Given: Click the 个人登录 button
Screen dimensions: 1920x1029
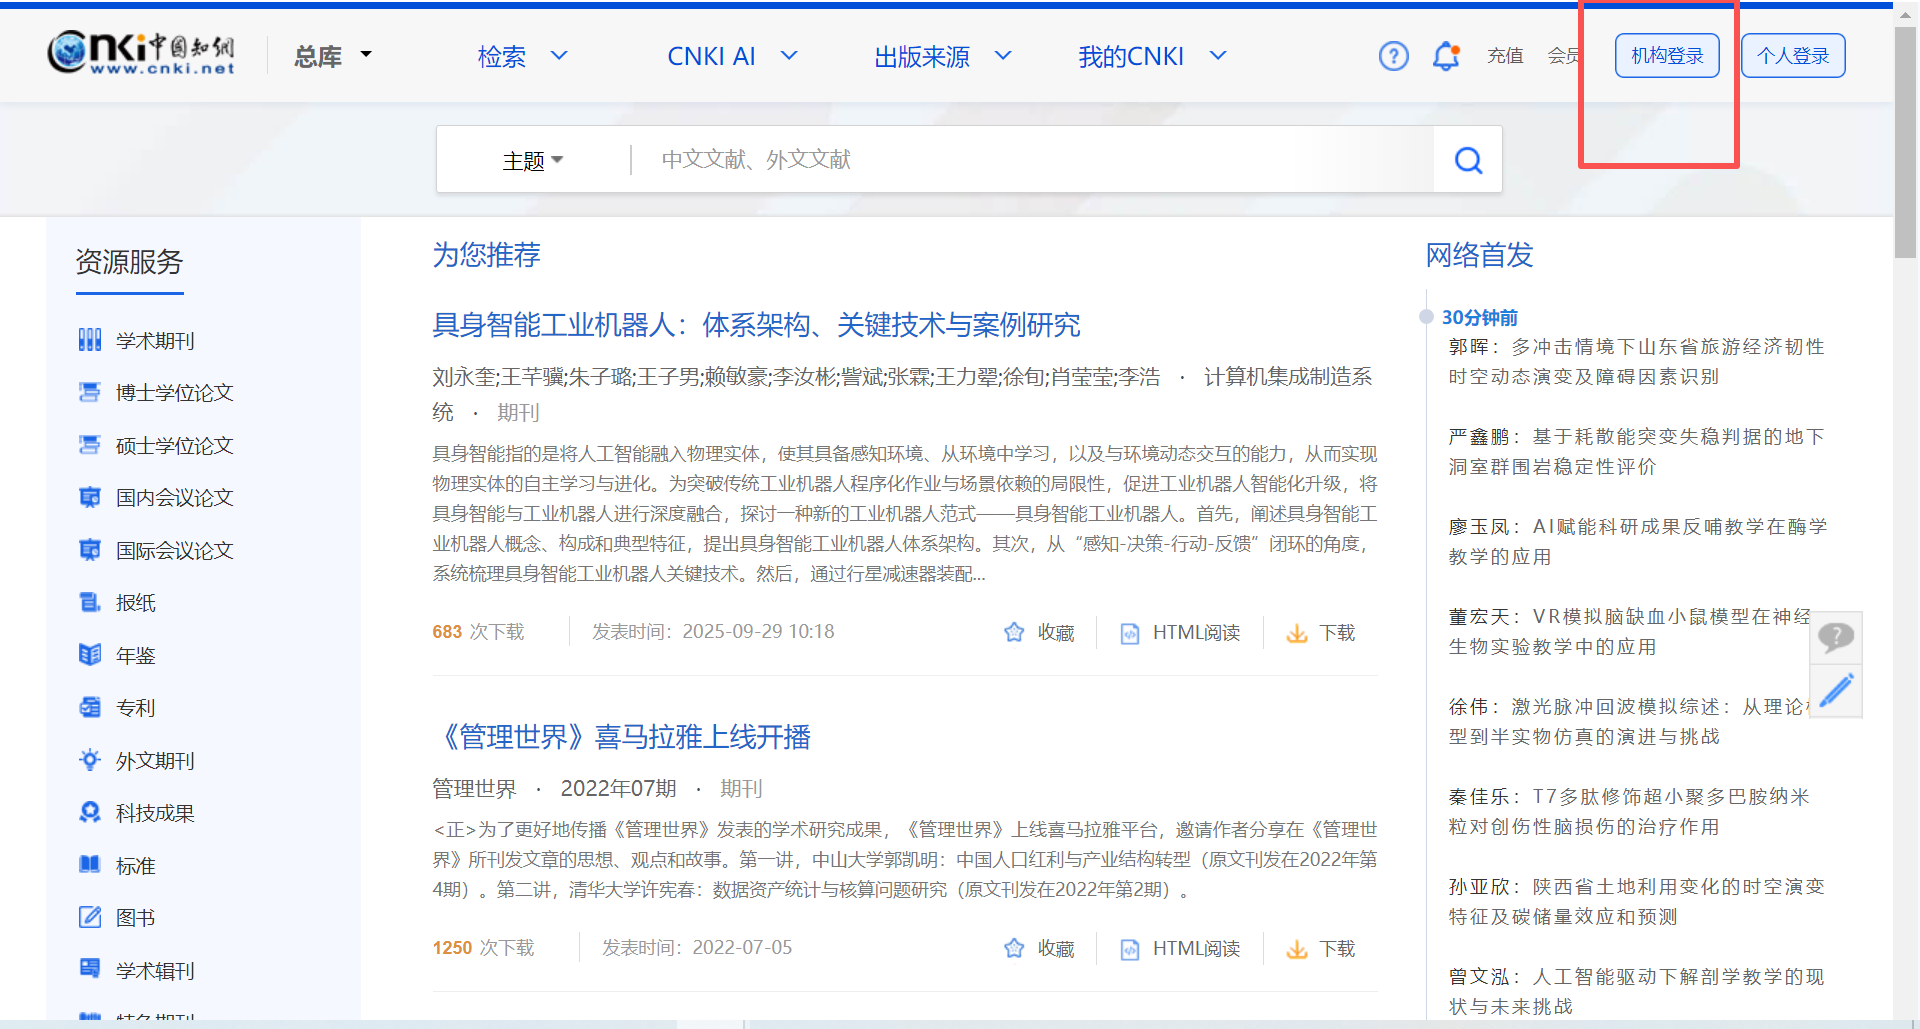Looking at the screenshot, I should [1793, 56].
